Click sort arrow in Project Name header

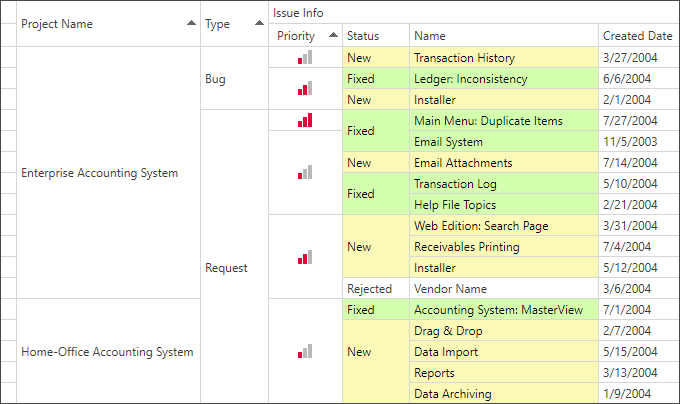click(x=191, y=23)
